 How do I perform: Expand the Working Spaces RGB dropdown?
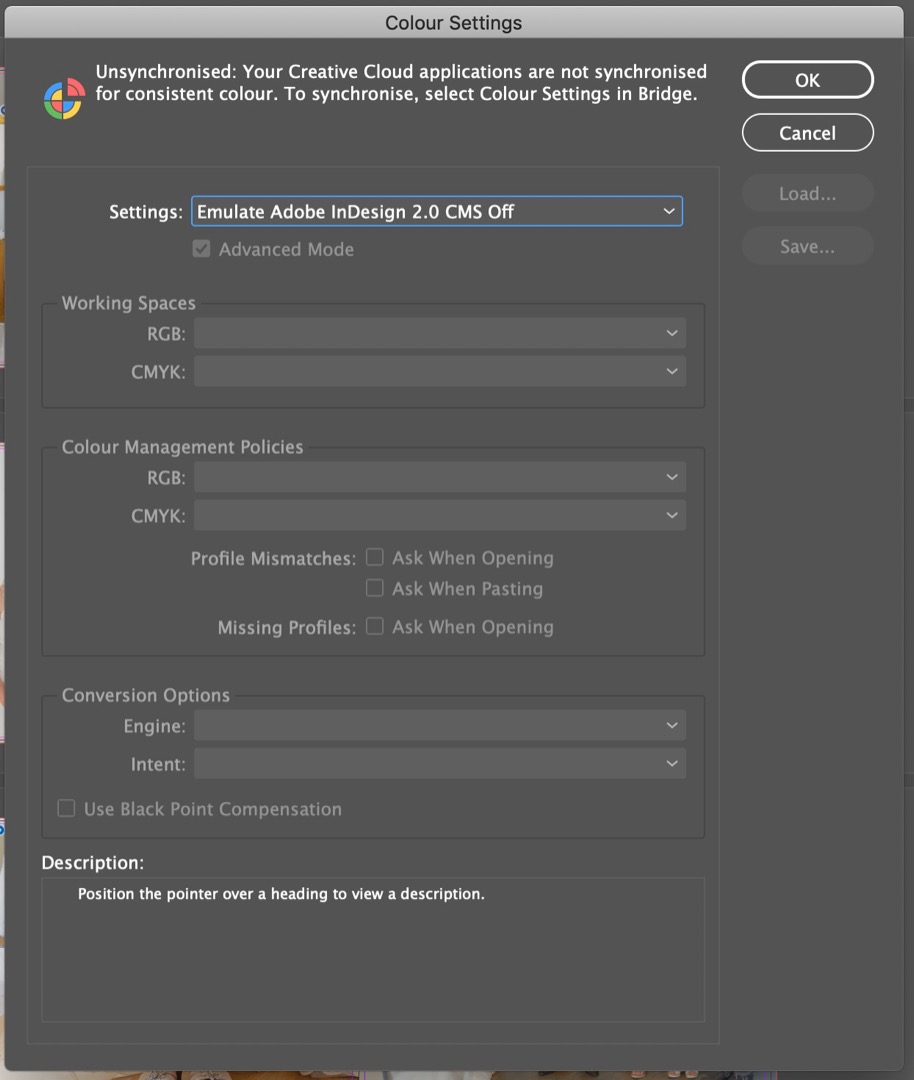coord(440,334)
